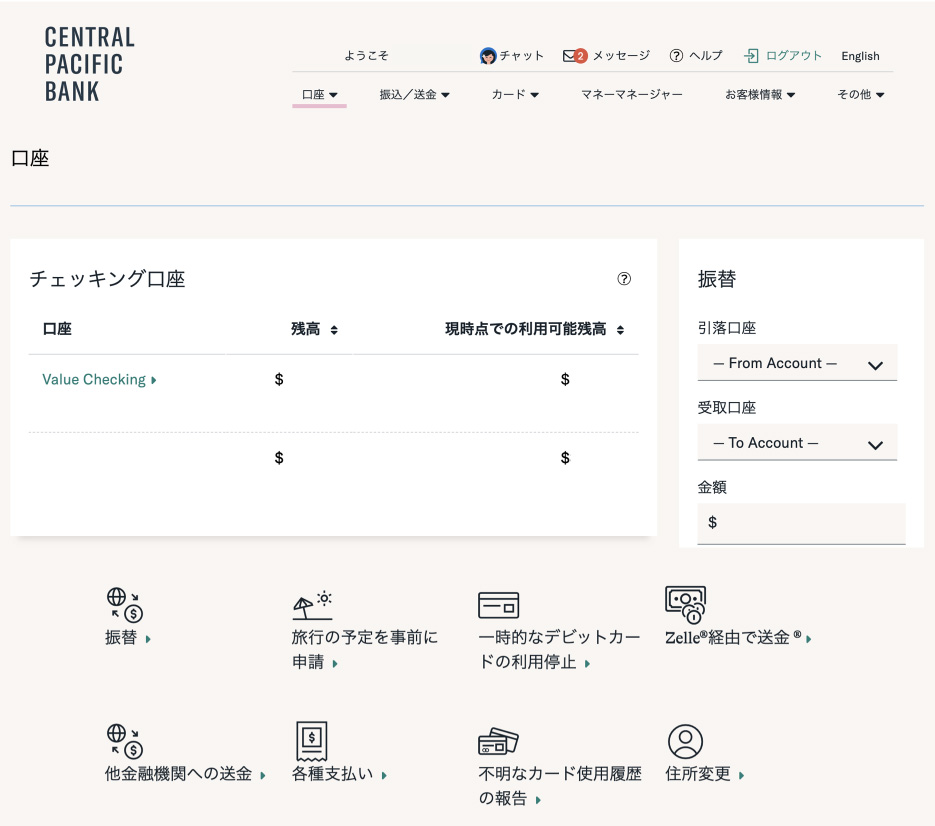This screenshot has width=935, height=826.
Task: Click the beach umbrella travel notice icon
Action: coord(312,604)
